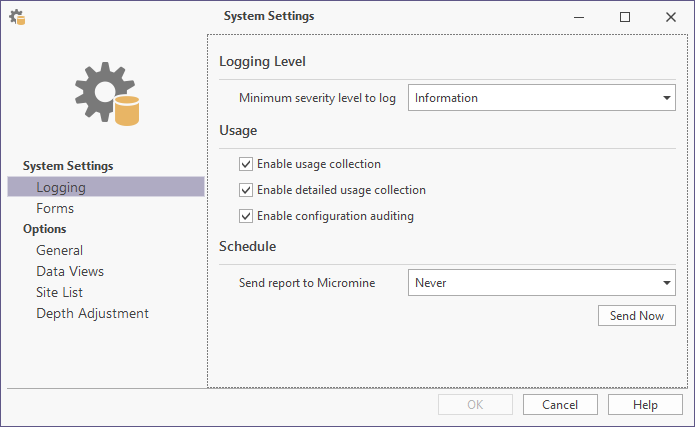The width and height of the screenshot is (695, 427).
Task: Open Help for System Settings
Action: pos(645,405)
